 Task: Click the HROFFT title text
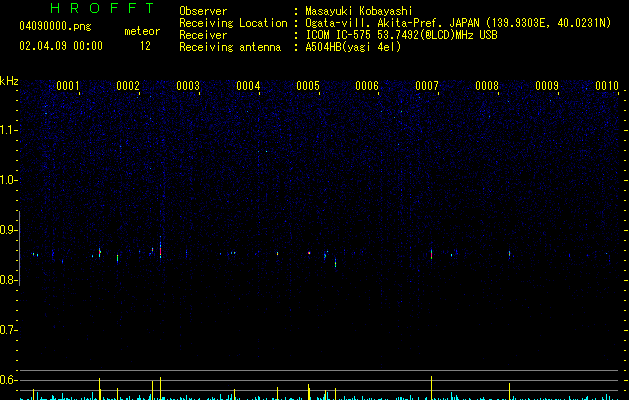[102, 8]
